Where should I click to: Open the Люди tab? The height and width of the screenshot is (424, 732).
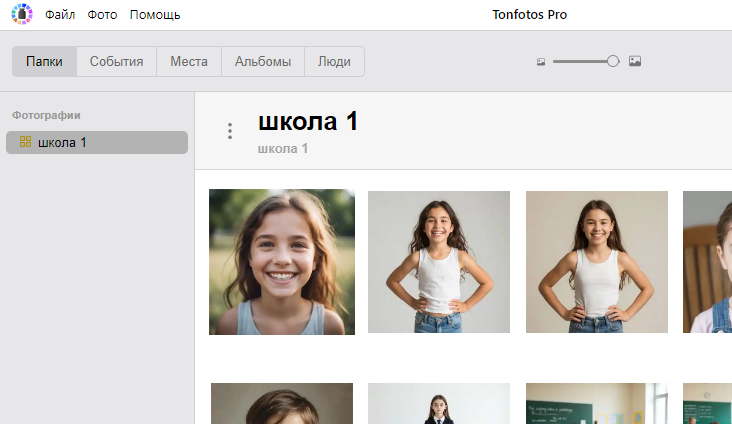(334, 61)
